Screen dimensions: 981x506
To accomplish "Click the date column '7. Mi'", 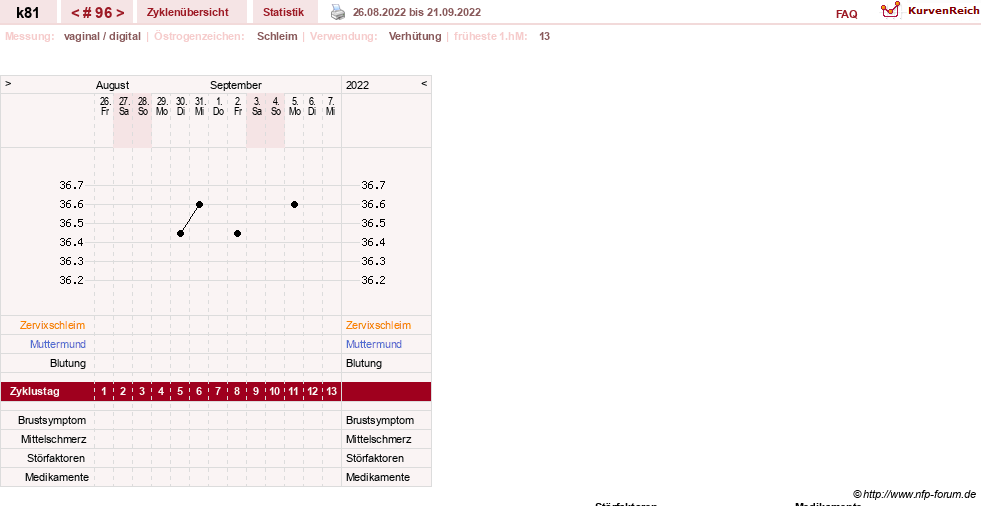I will pos(330,106).
